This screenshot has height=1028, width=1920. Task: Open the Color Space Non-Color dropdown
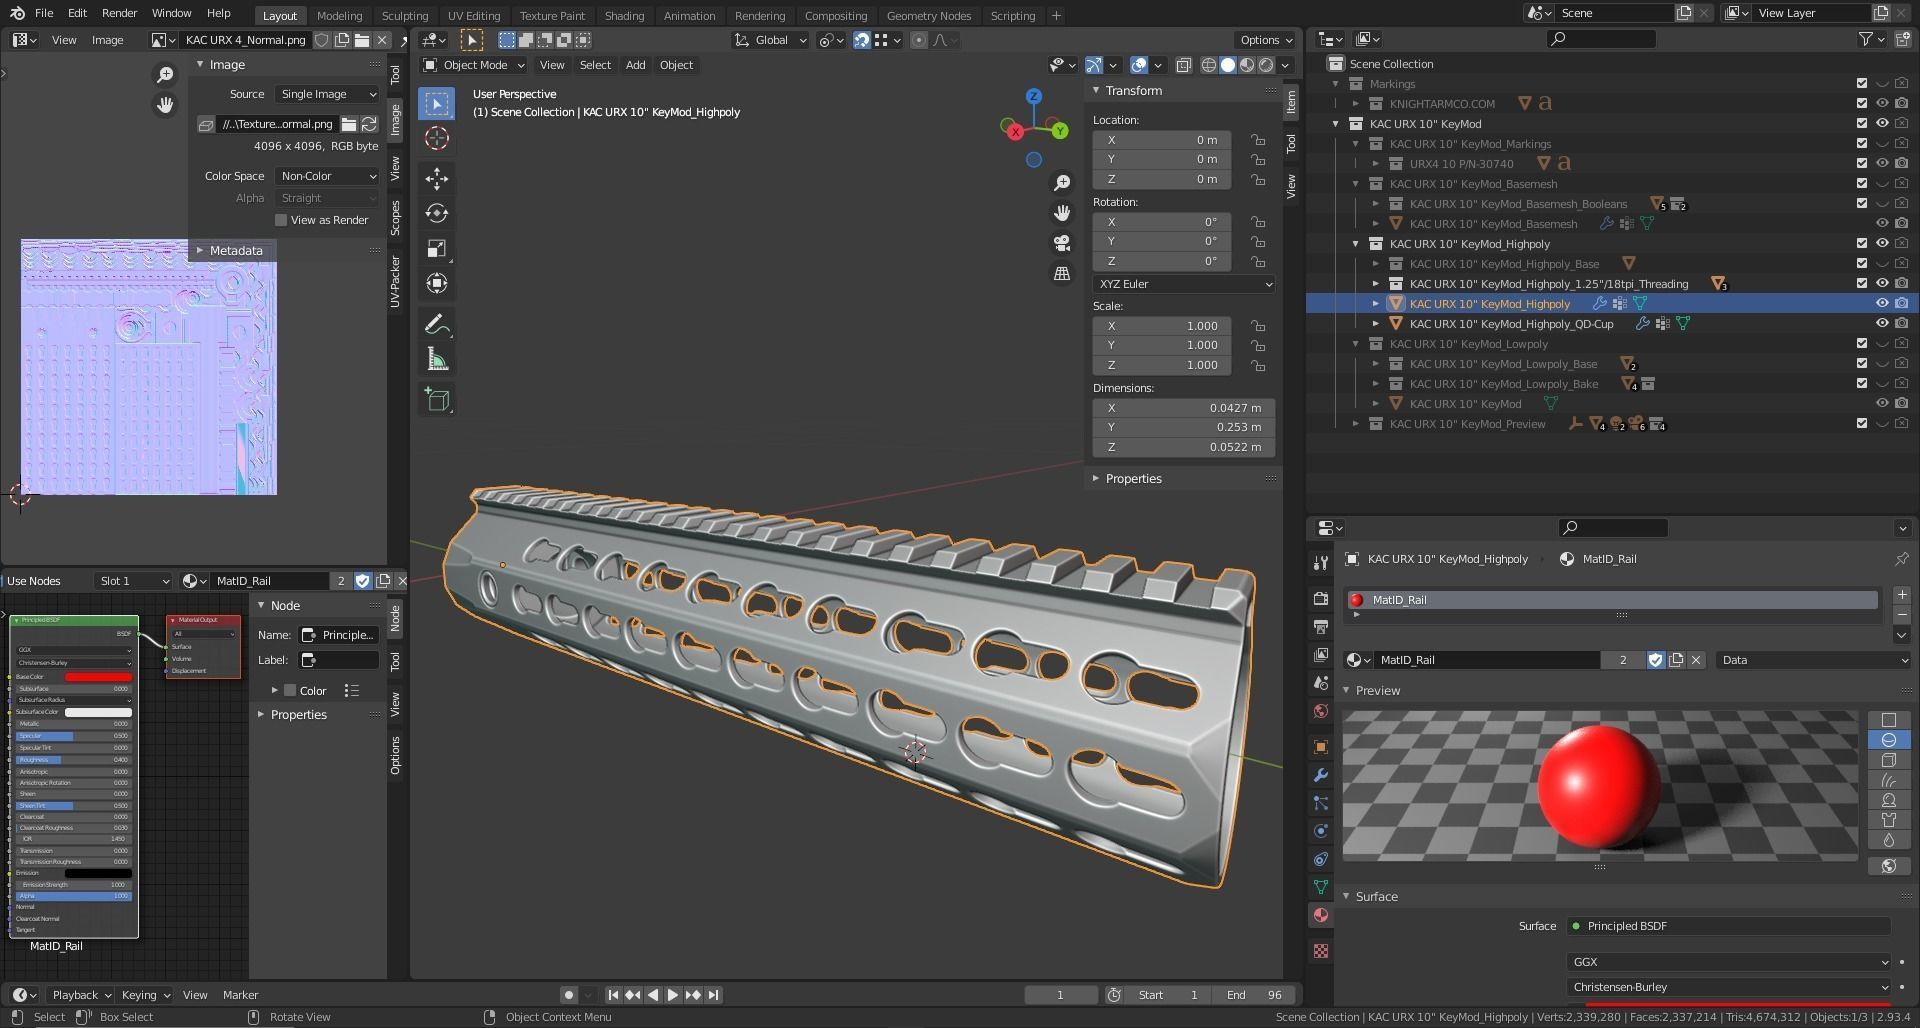327,176
